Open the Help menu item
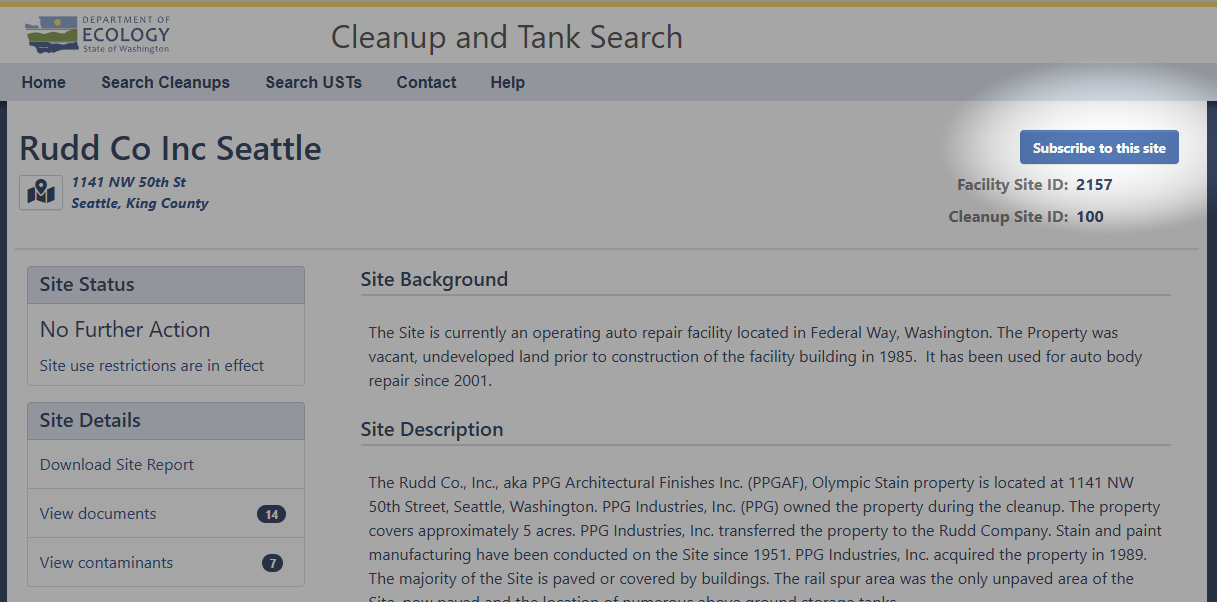 pyautogui.click(x=508, y=82)
